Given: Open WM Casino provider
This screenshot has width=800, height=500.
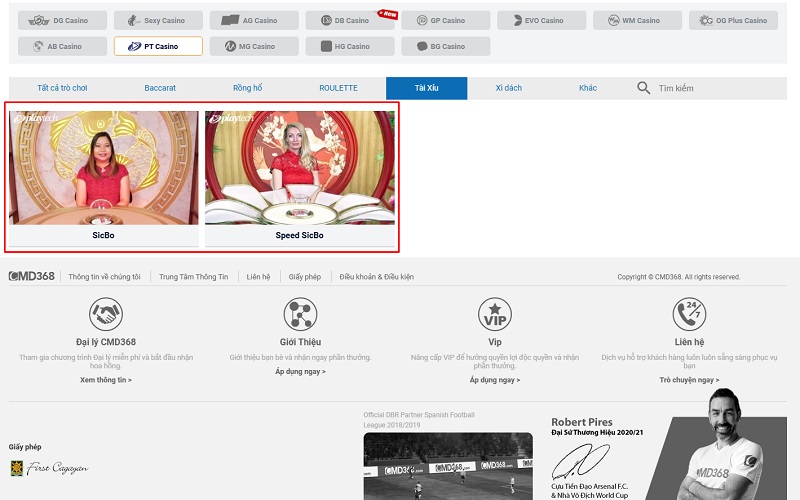Looking at the screenshot, I should click(637, 20).
